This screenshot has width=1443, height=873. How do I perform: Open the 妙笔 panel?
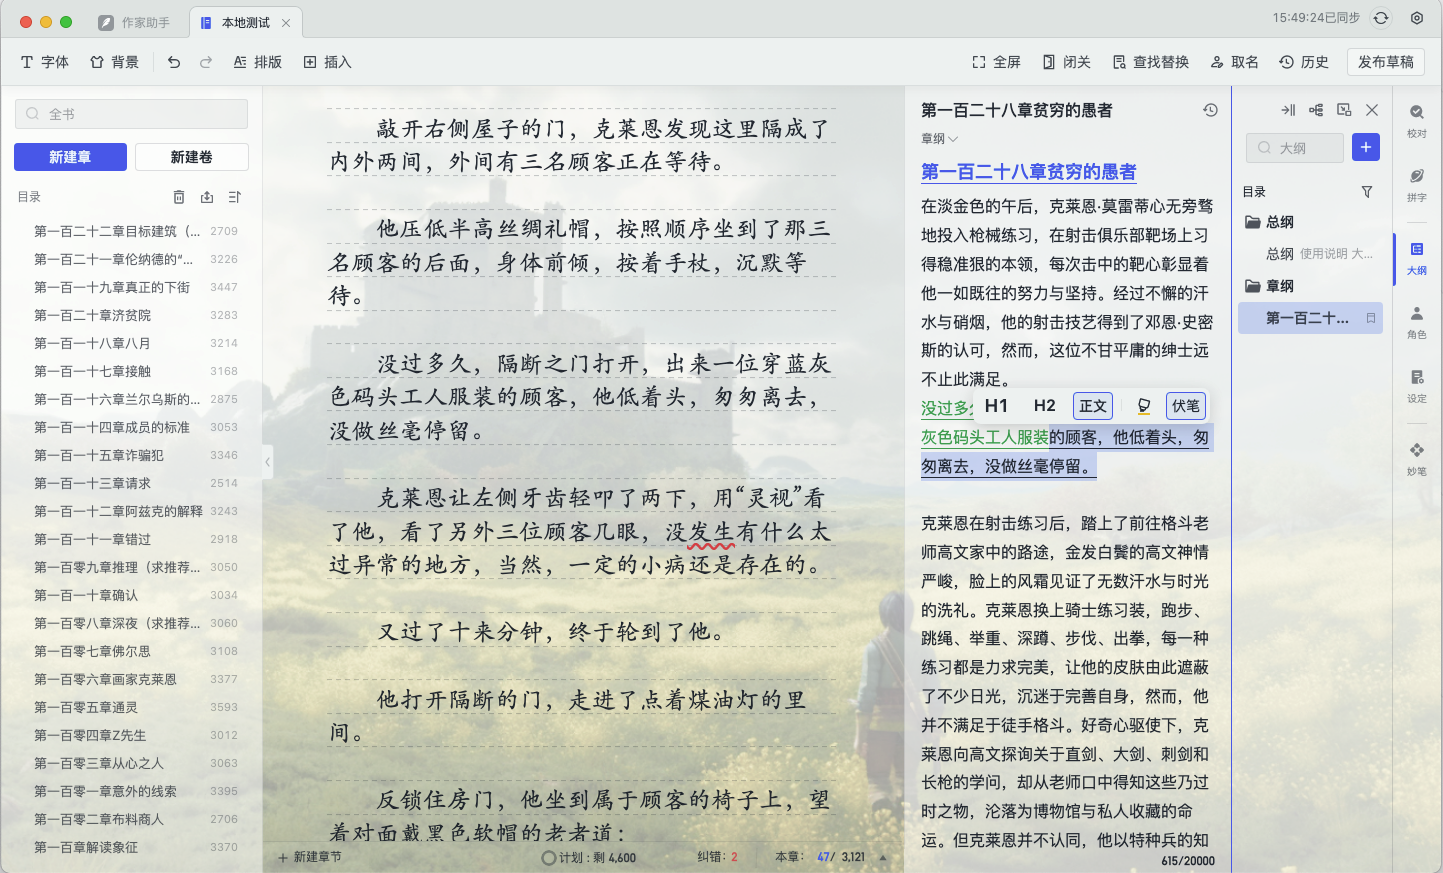click(1417, 458)
